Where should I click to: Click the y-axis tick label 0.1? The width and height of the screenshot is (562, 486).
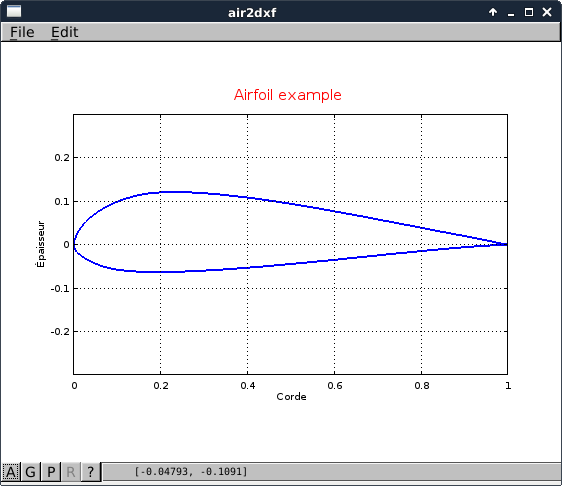pos(62,201)
